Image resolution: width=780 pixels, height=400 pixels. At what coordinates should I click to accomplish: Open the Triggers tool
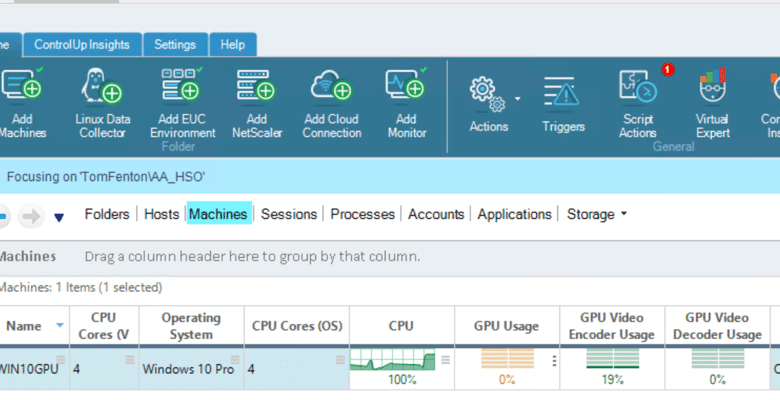pos(563,104)
